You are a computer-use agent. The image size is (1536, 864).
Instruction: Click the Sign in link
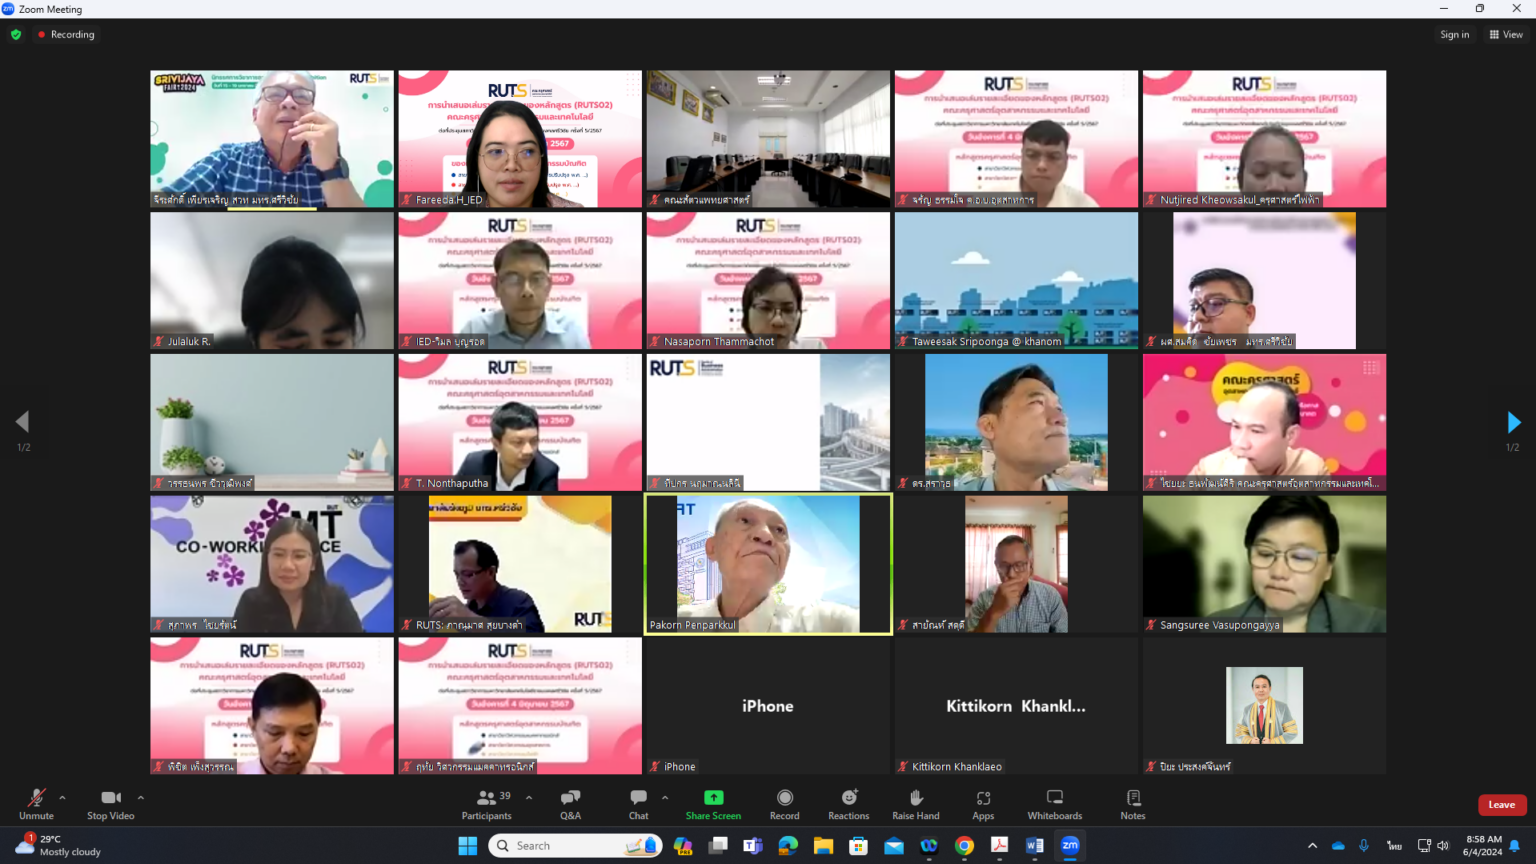[1454, 34]
